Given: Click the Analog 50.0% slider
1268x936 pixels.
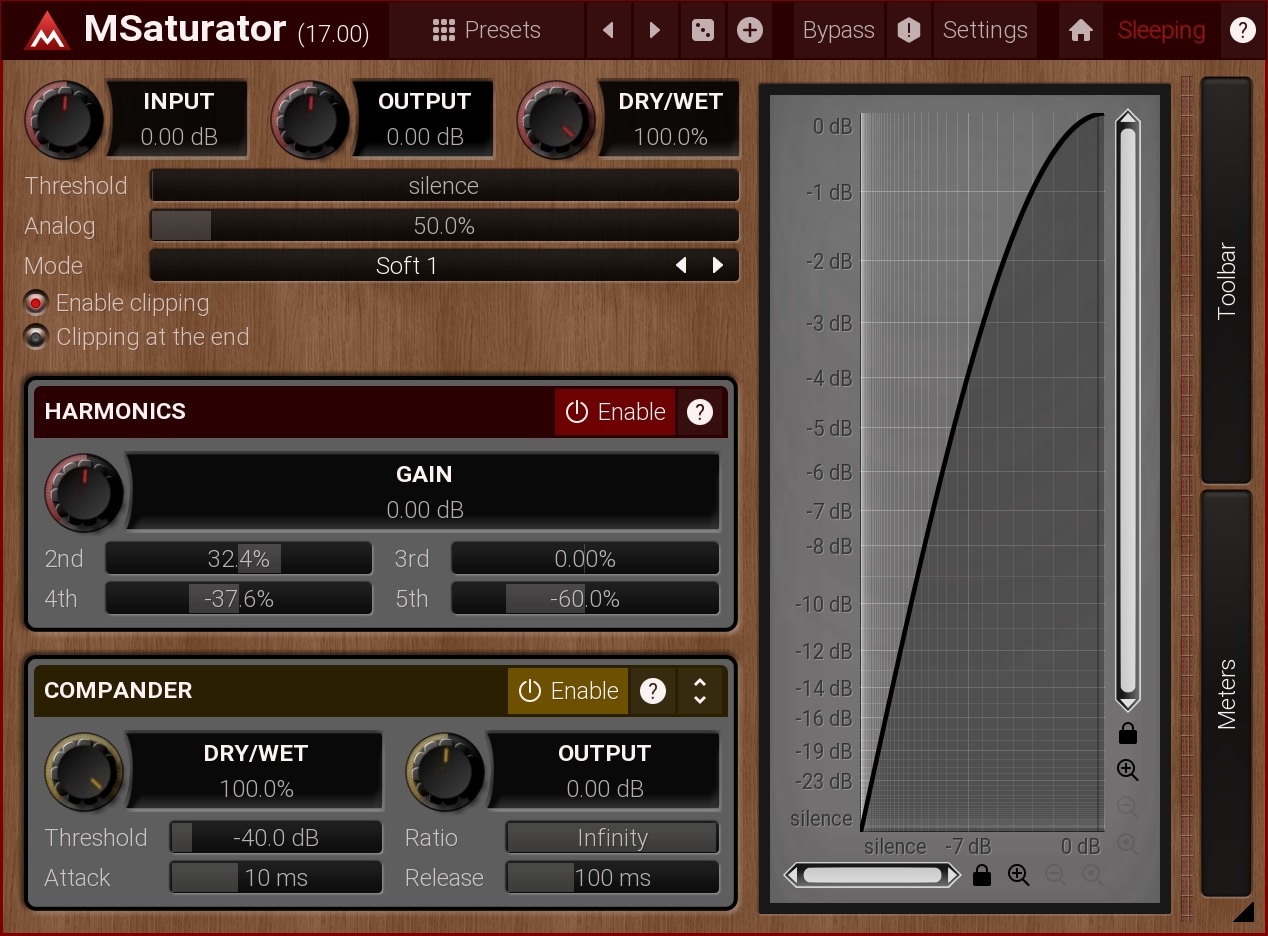Looking at the screenshot, I should 444,226.
